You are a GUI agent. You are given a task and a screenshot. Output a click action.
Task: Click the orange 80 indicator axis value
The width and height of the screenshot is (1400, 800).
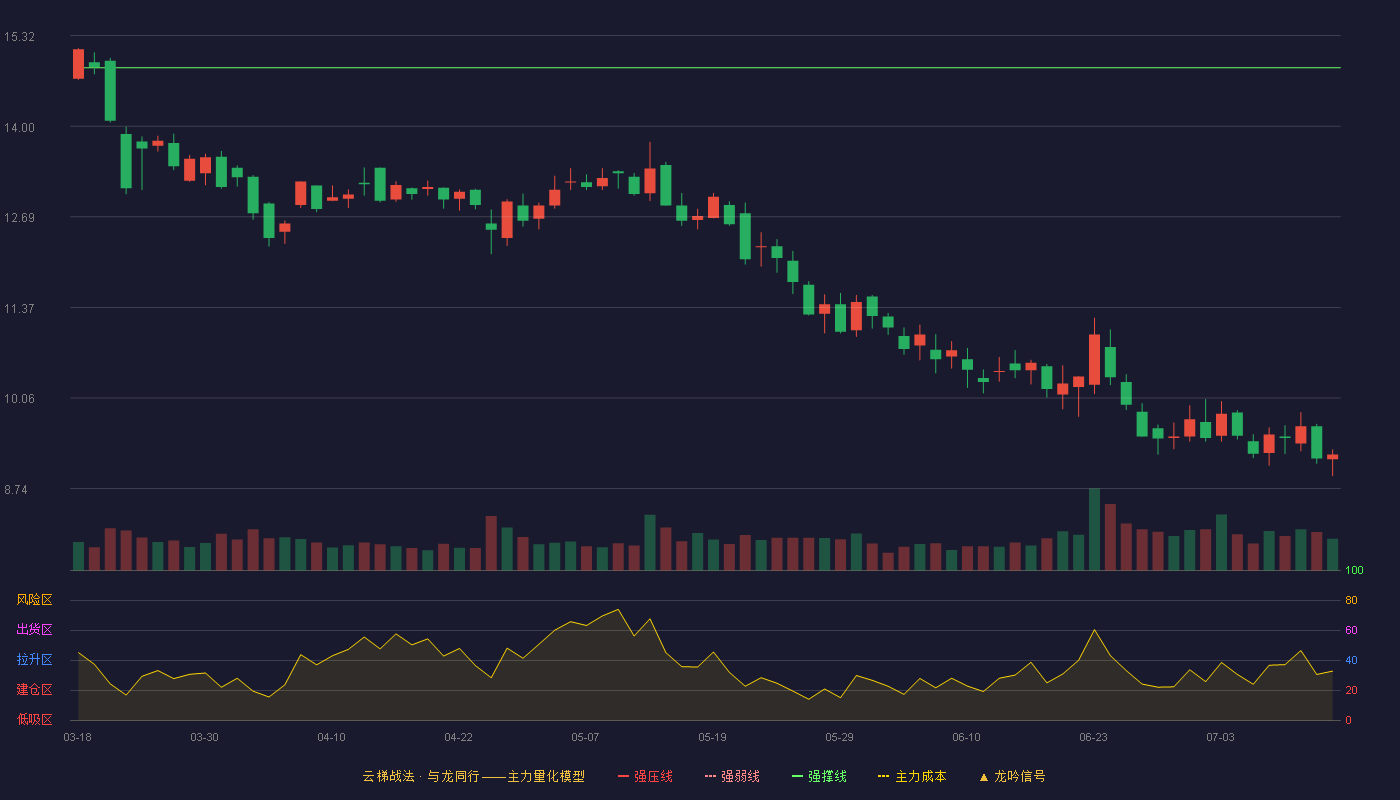(1351, 601)
